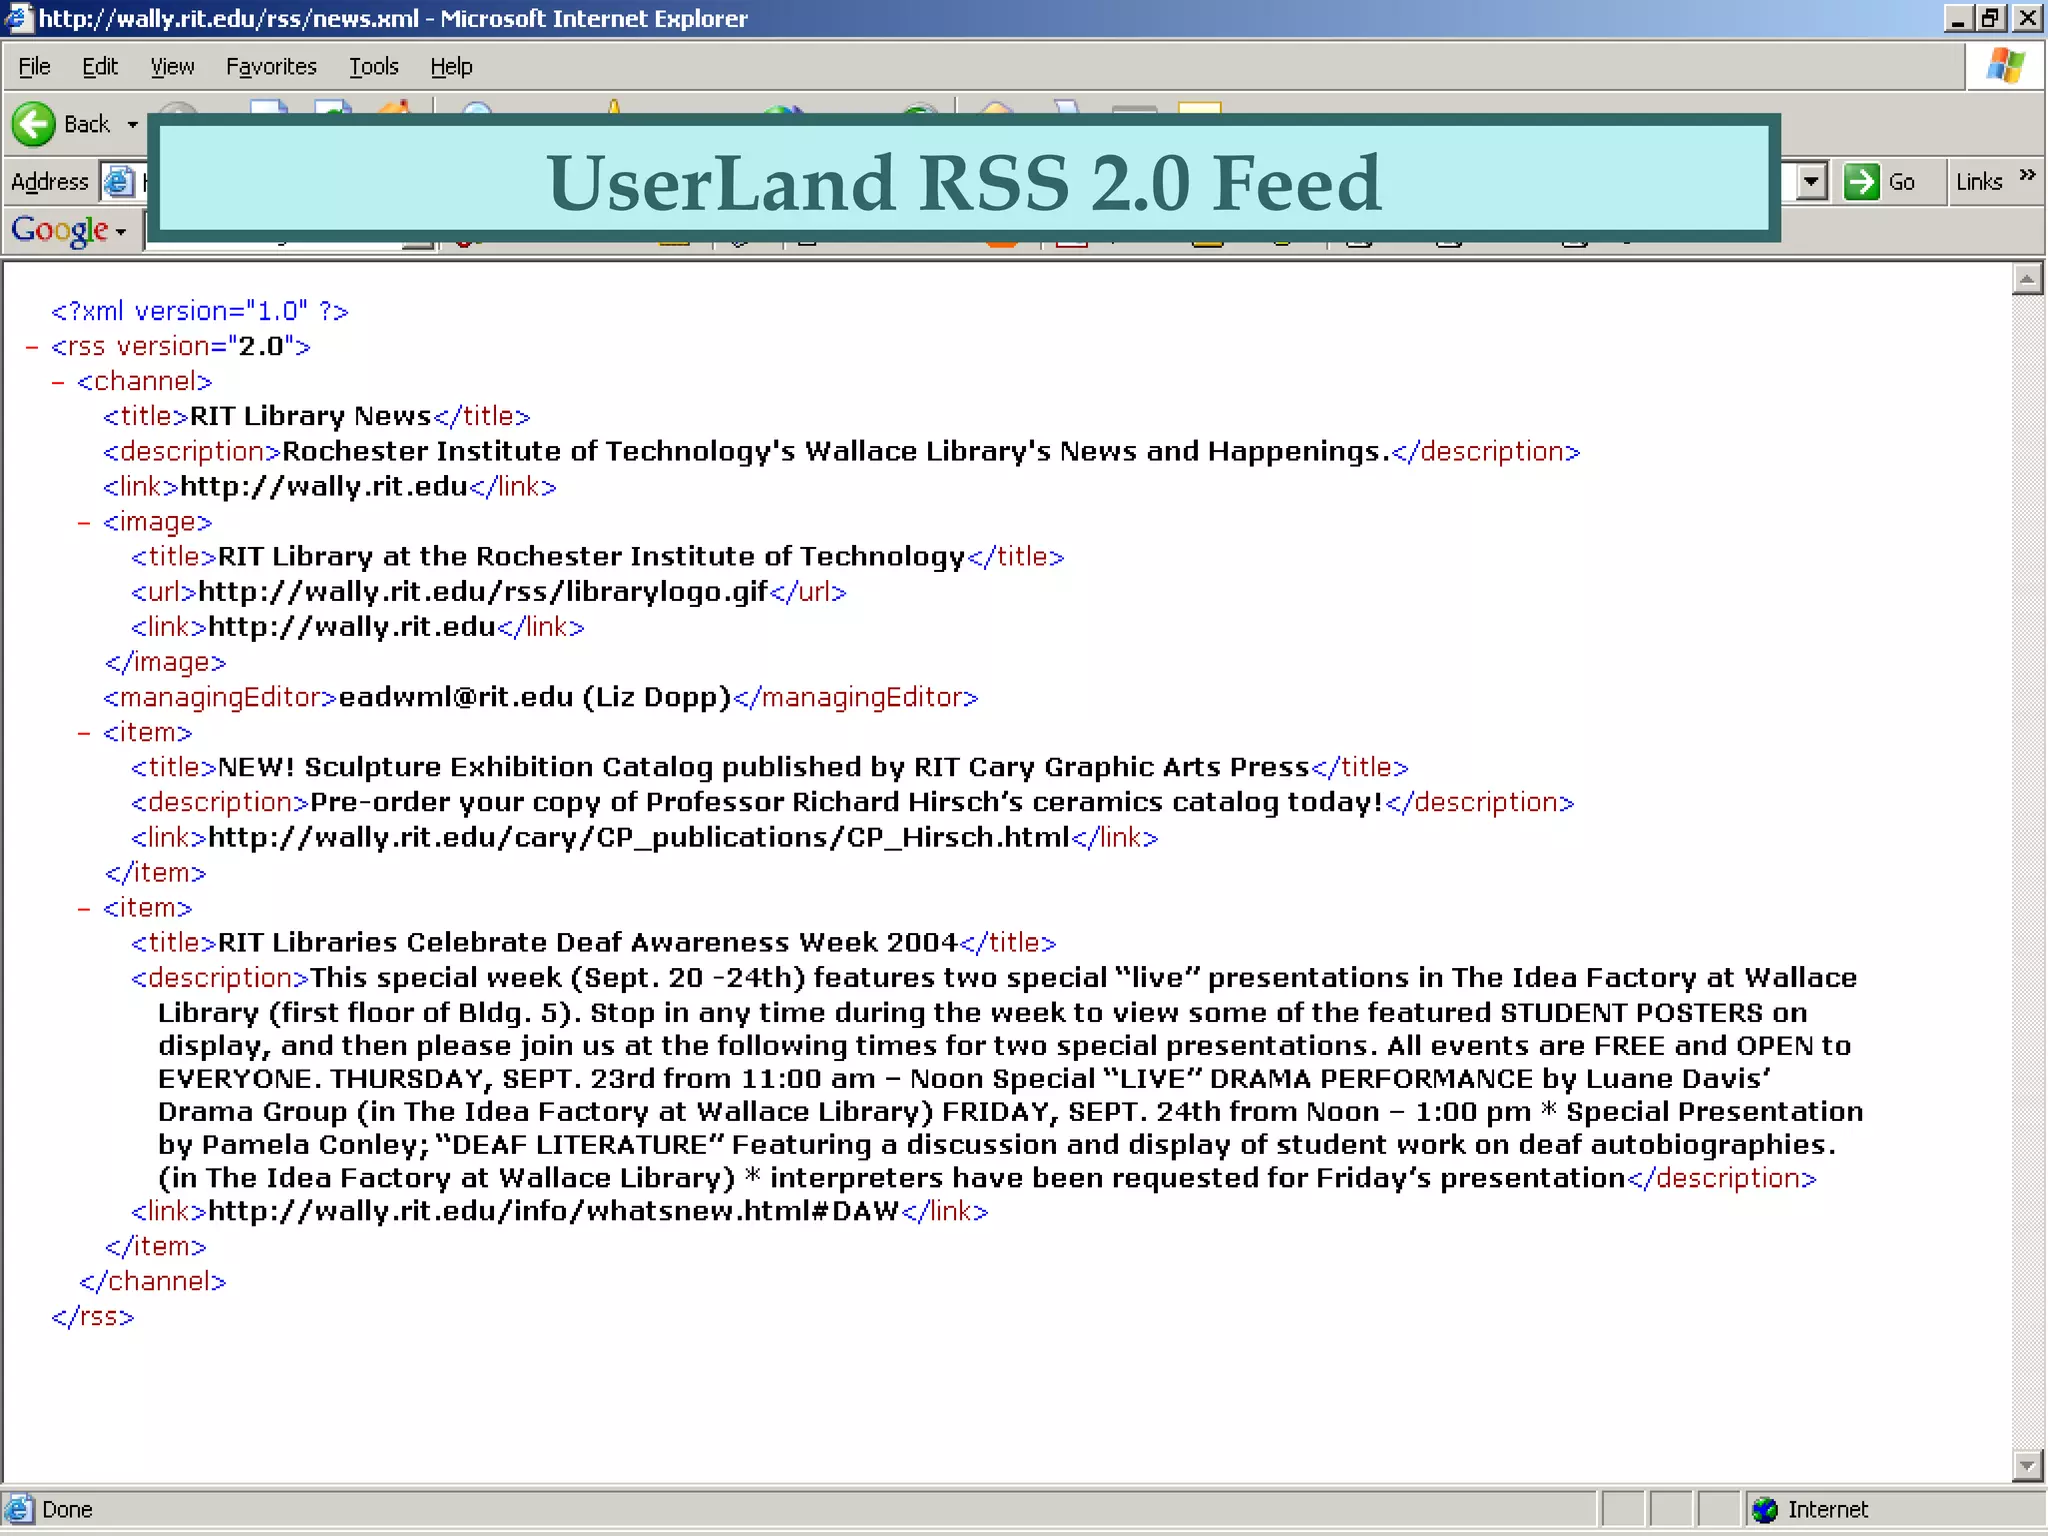
Task: Open the Help menu
Action: click(451, 67)
